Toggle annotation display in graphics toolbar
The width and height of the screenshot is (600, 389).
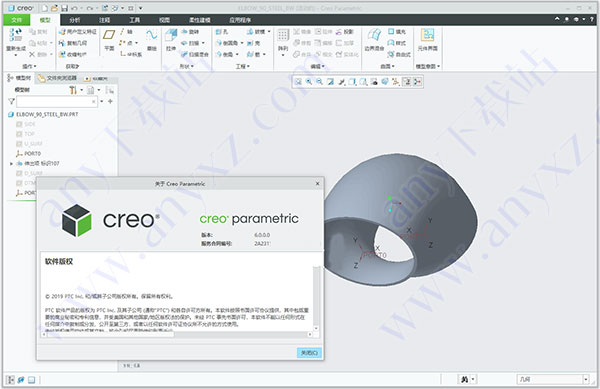[x=406, y=81]
